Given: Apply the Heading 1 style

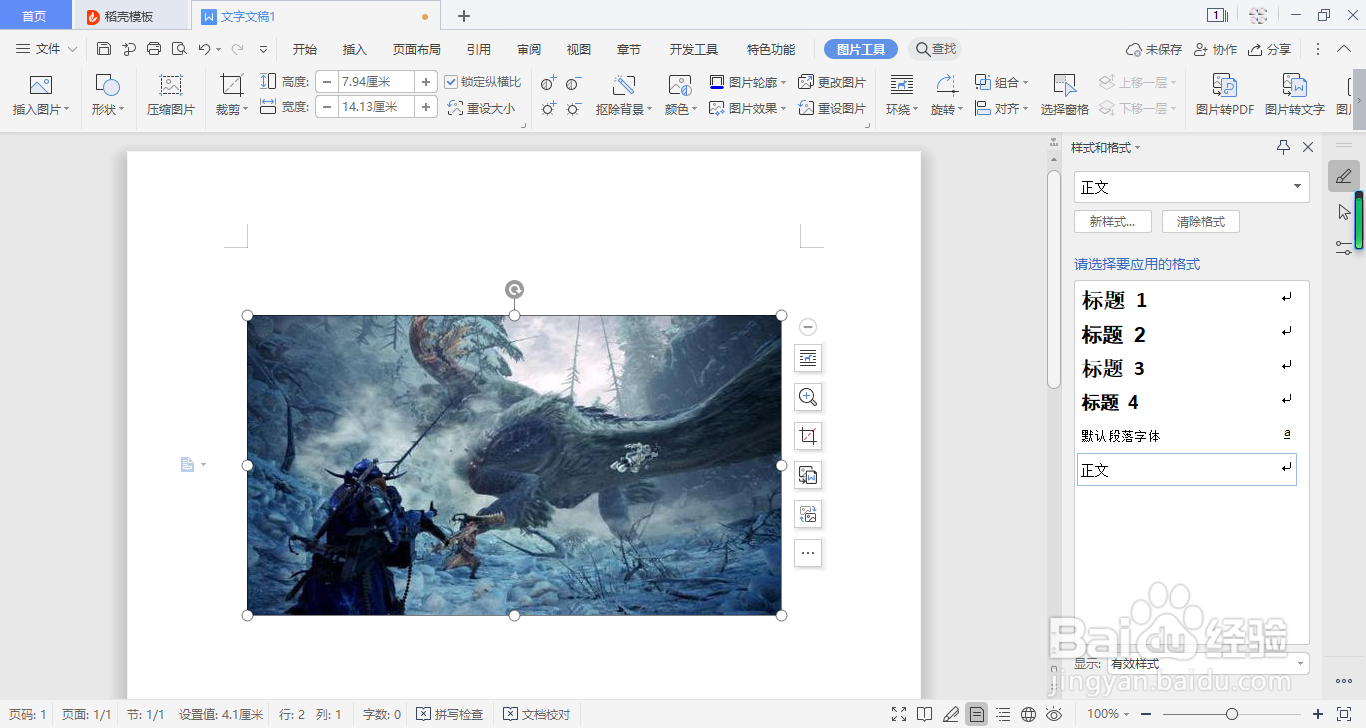Looking at the screenshot, I should click(x=1188, y=300).
